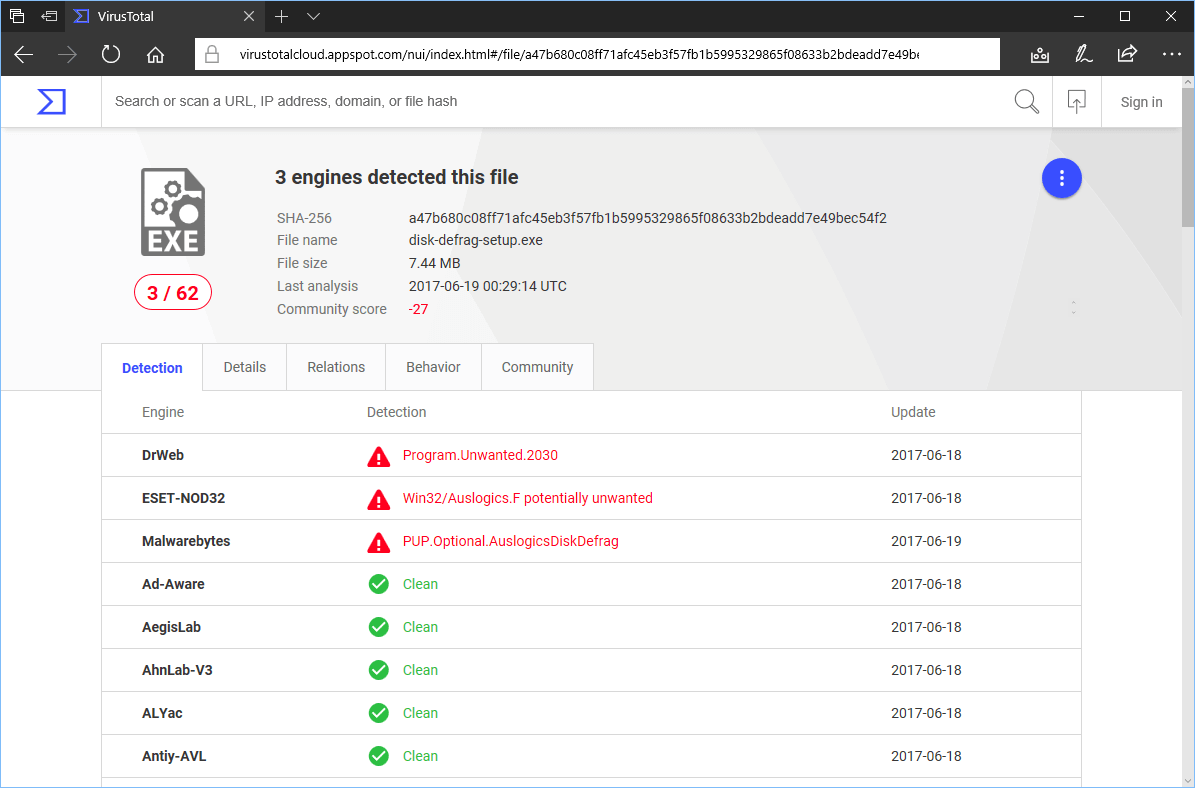Image resolution: width=1195 pixels, height=788 pixels.
Task: Click the green Clean checkmark for Ad-Aware
Action: coord(378,584)
